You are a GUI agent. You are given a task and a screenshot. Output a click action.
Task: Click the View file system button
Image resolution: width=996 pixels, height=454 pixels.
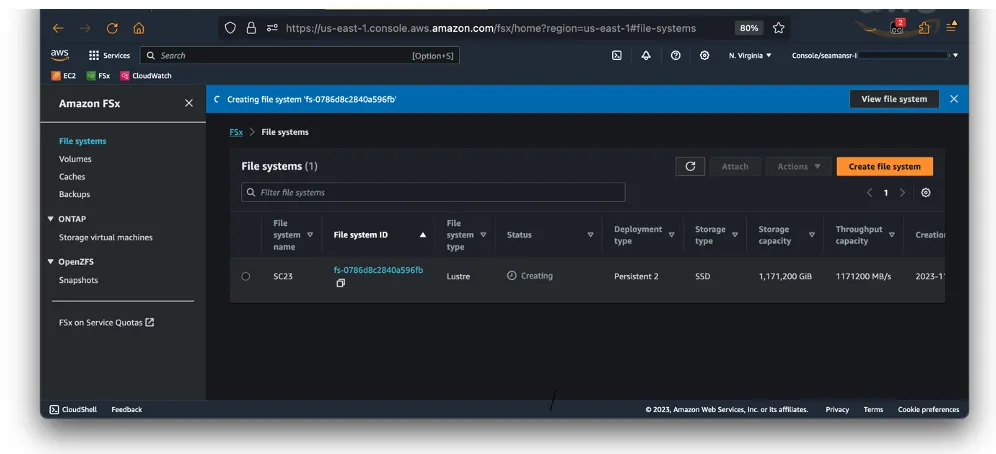coord(894,99)
